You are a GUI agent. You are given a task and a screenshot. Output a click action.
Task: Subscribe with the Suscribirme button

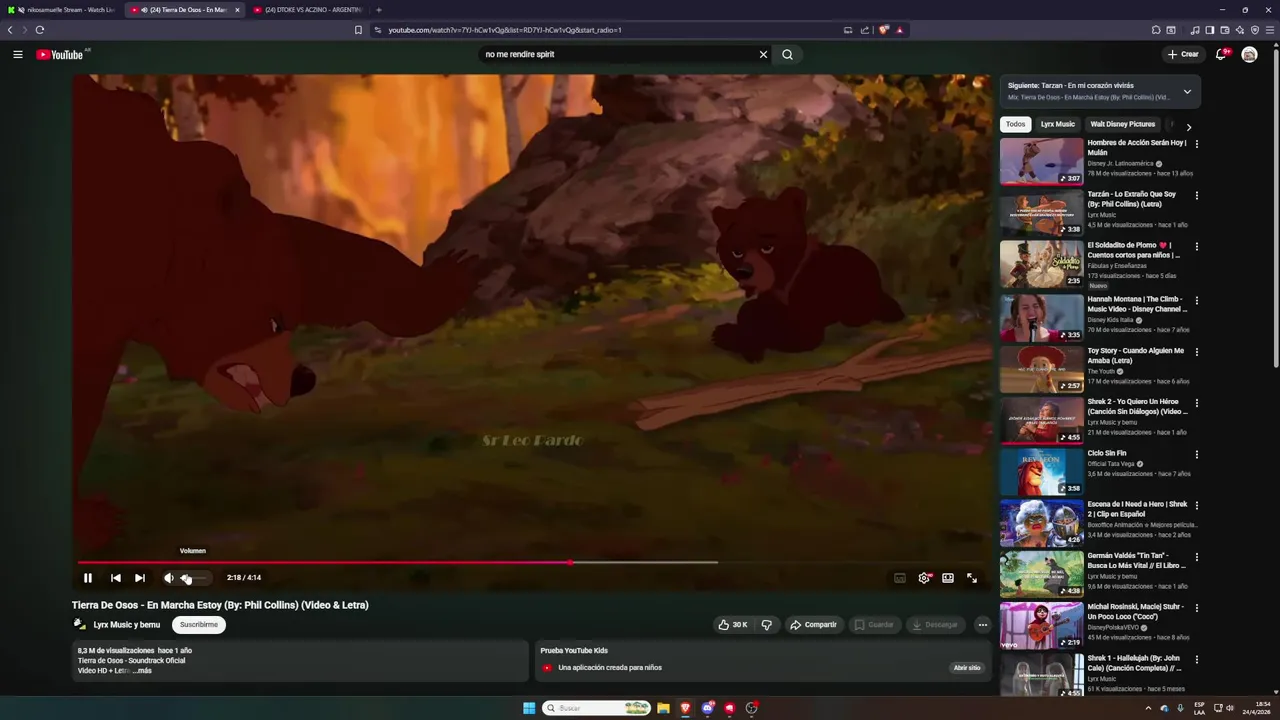199,625
